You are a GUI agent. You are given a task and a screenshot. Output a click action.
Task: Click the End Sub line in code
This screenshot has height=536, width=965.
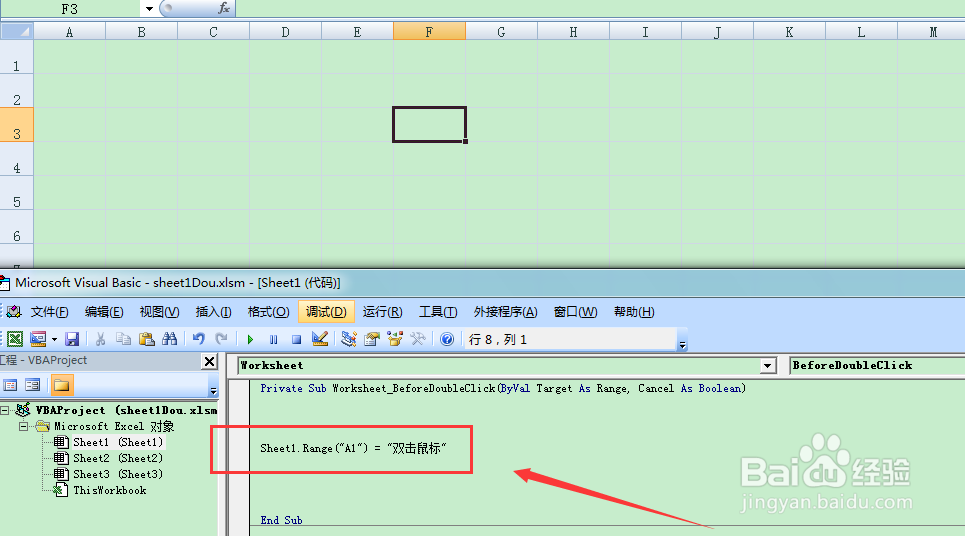coord(281,520)
